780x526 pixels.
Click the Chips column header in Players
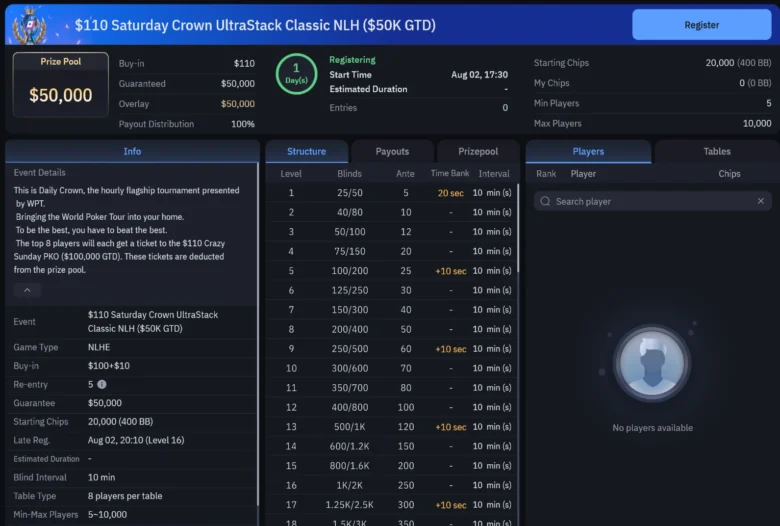pyautogui.click(x=729, y=174)
